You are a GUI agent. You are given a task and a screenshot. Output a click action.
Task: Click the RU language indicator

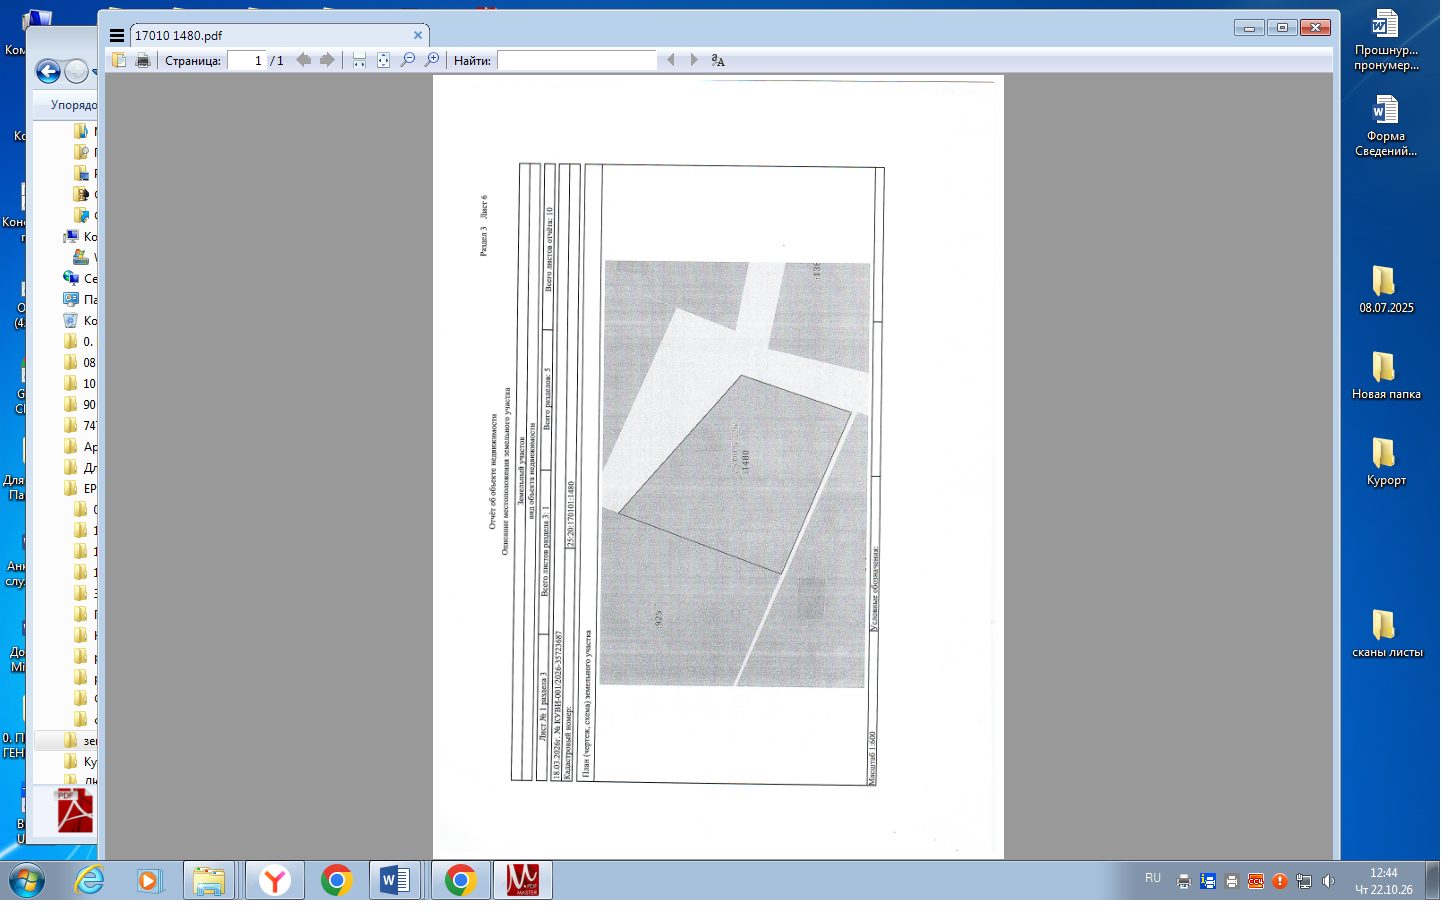pyautogui.click(x=1153, y=878)
